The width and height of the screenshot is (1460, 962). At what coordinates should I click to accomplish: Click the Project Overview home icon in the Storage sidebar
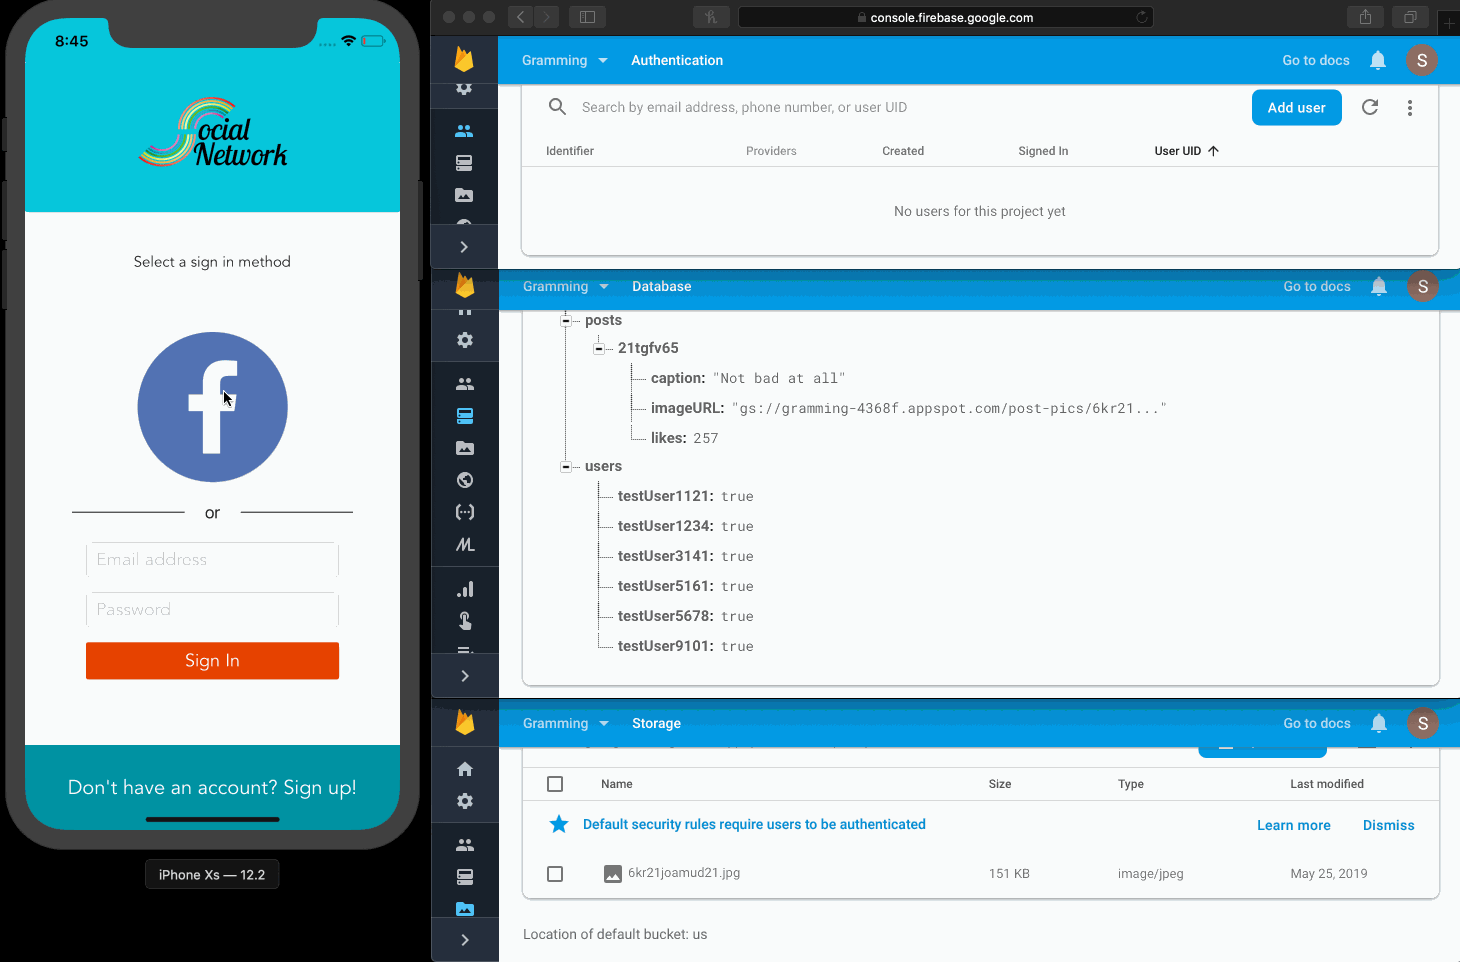(465, 769)
